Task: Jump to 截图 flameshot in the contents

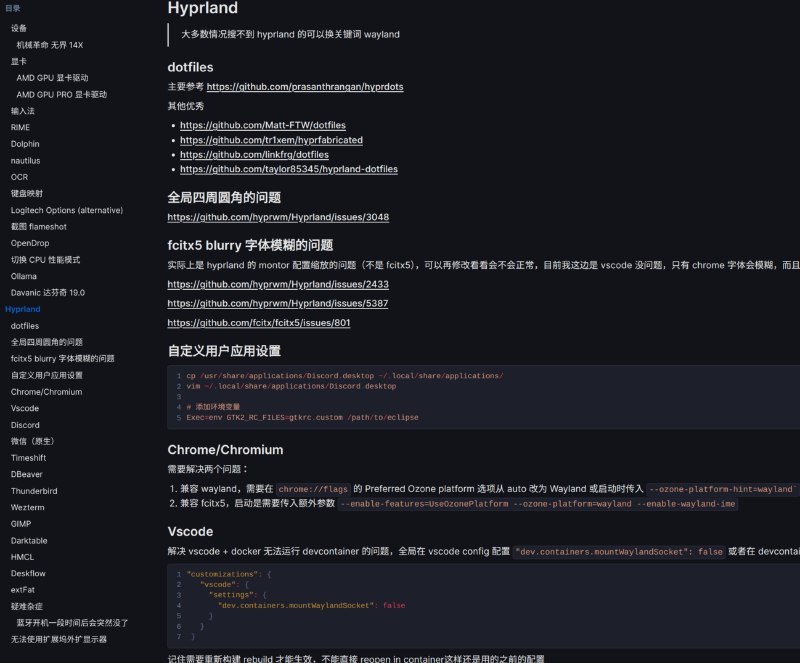Action: [39, 227]
